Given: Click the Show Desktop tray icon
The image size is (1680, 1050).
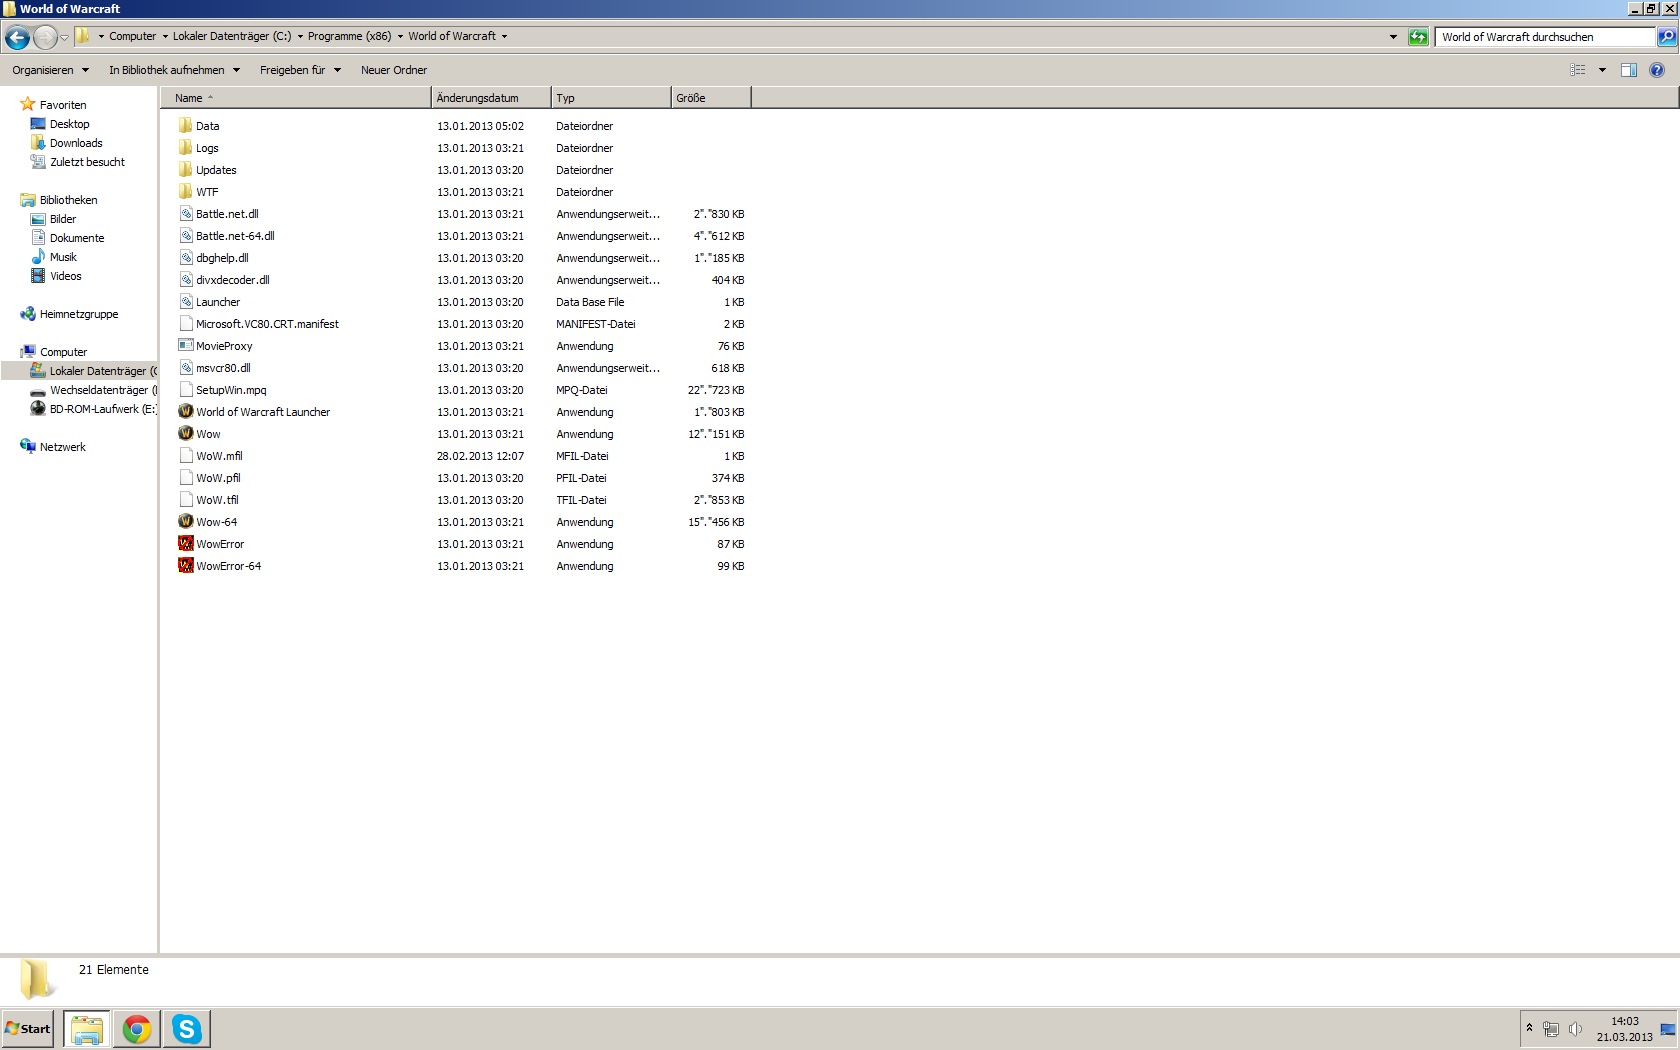Looking at the screenshot, I should [x=1668, y=1029].
